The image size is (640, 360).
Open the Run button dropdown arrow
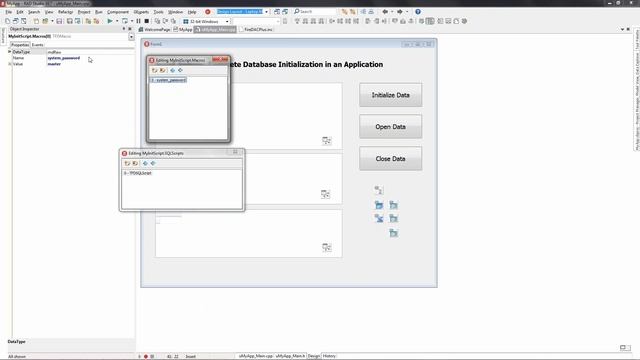pos(117,21)
